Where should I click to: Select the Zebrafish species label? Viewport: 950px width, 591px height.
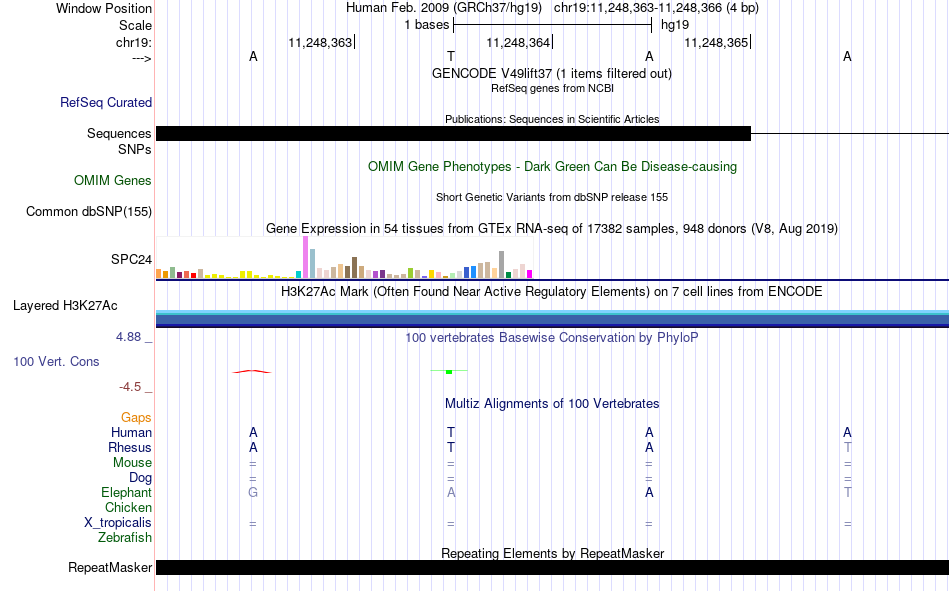click(x=125, y=537)
